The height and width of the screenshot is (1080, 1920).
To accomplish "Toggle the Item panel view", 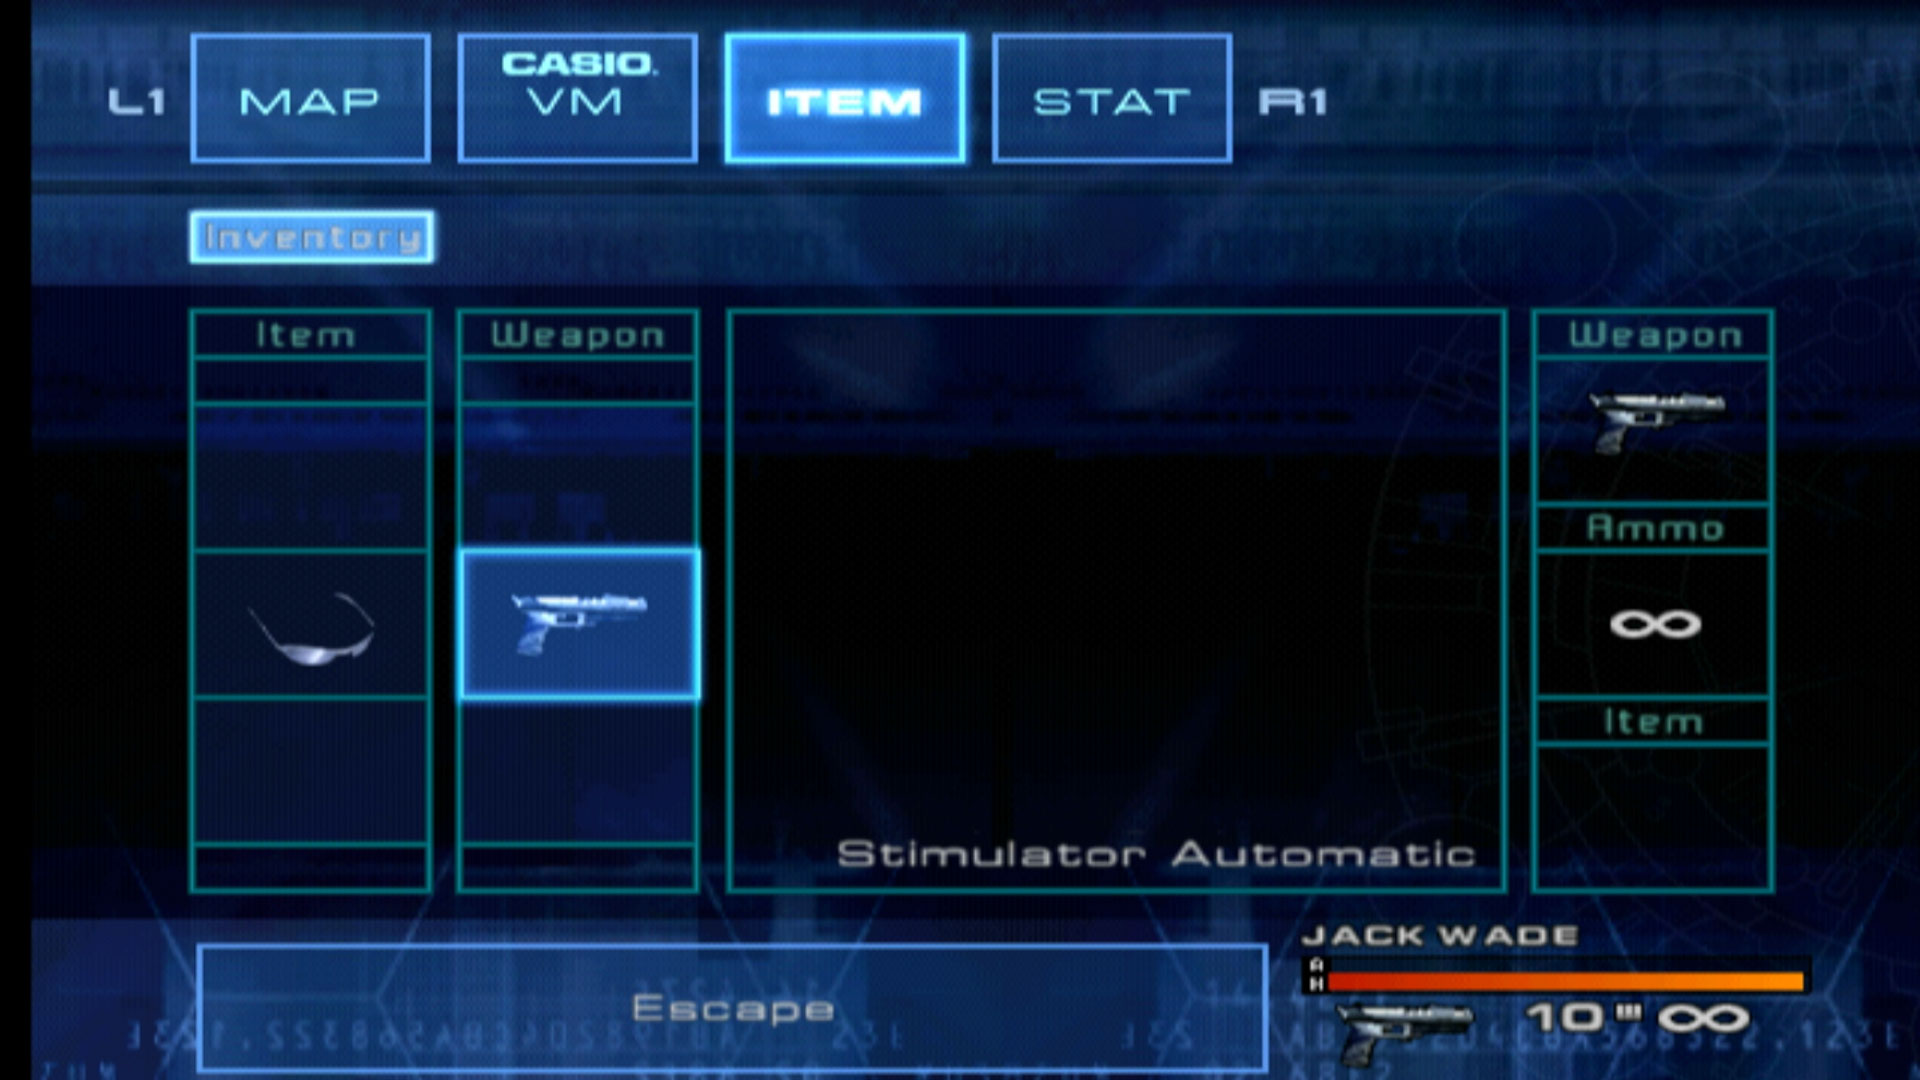I will (x=844, y=99).
